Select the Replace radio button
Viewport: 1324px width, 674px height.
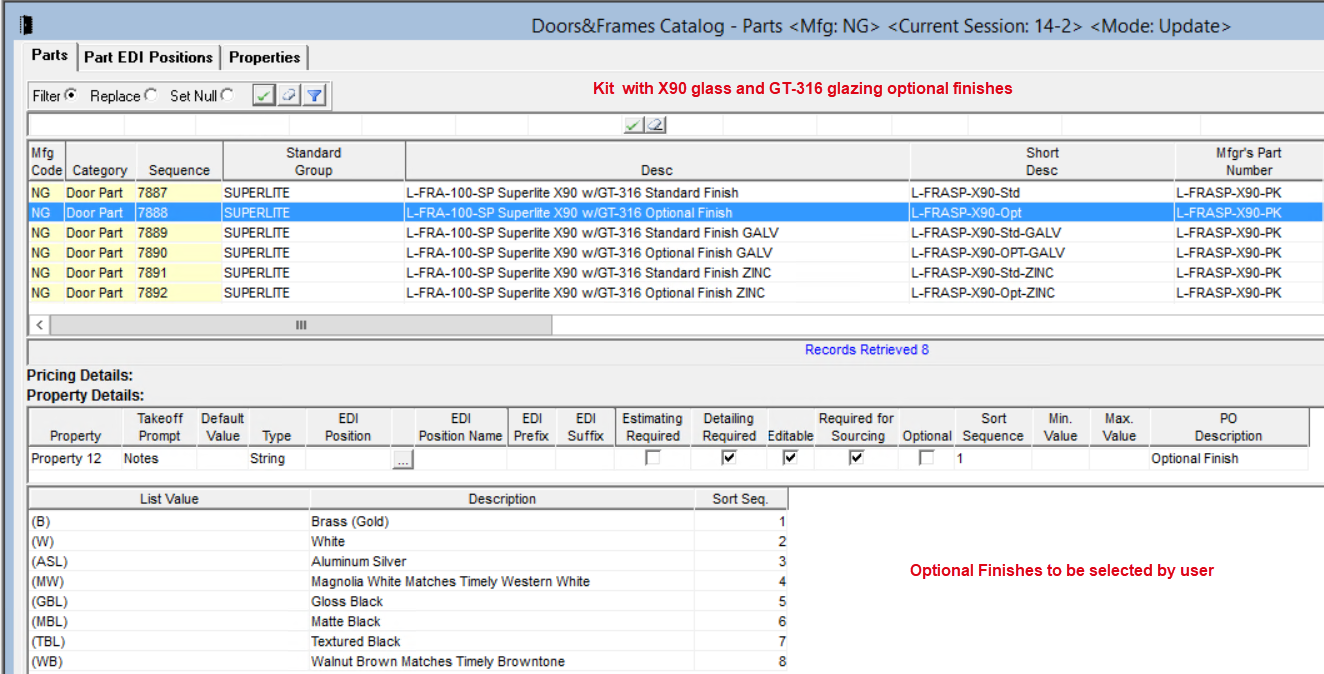tap(150, 96)
